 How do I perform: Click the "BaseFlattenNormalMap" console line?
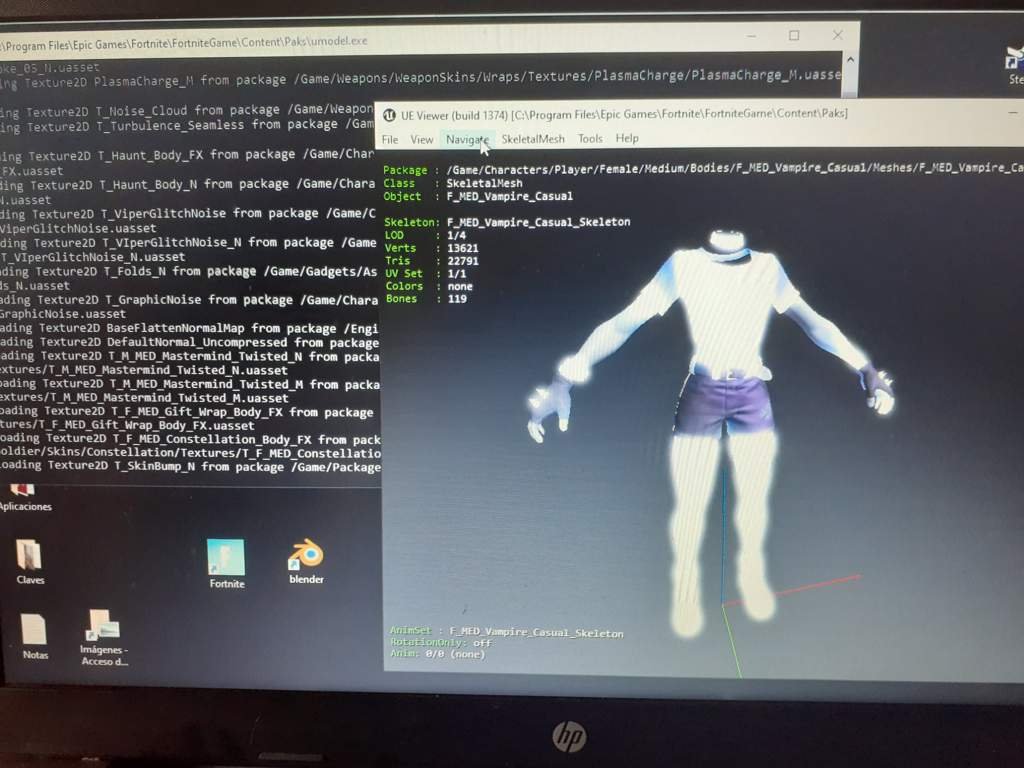(x=189, y=328)
